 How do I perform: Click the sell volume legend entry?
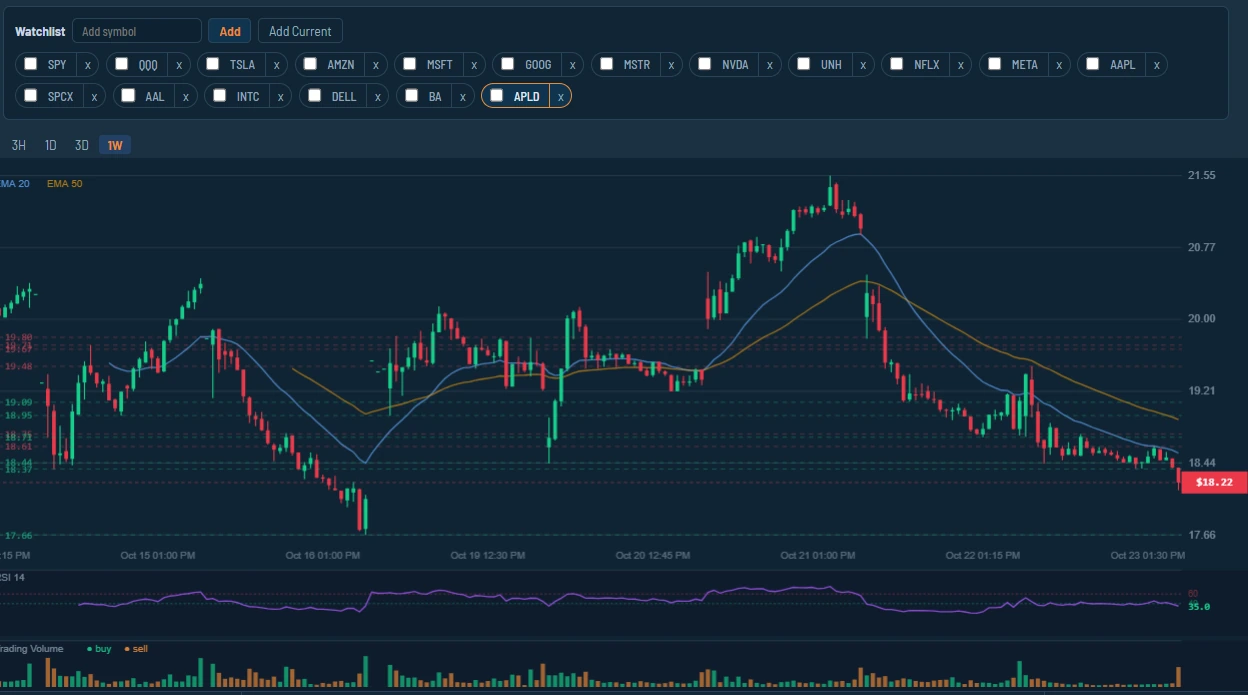[135, 649]
